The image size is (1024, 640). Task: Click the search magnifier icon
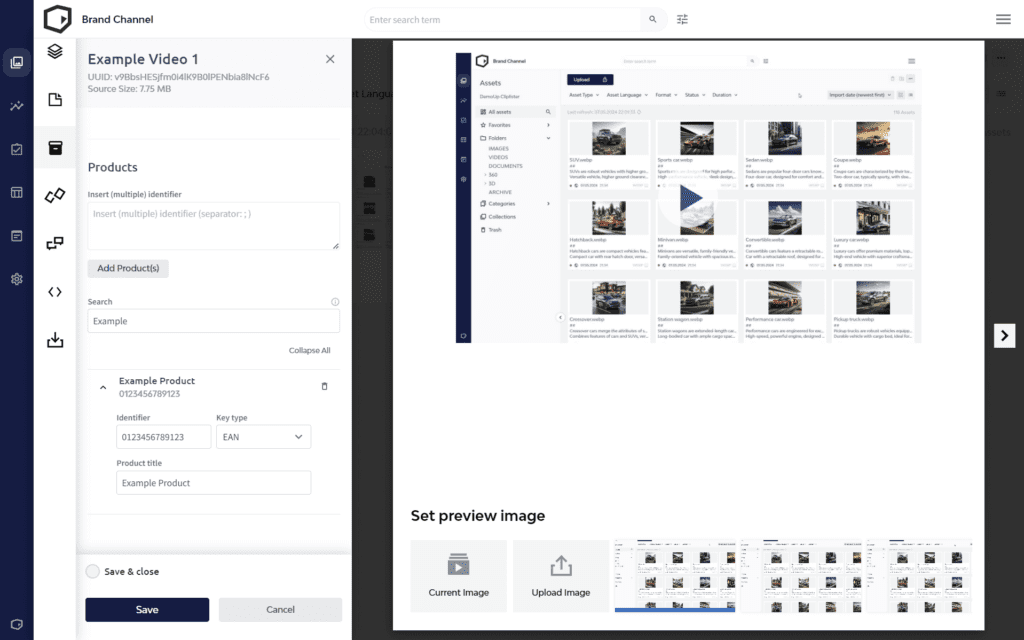653,19
